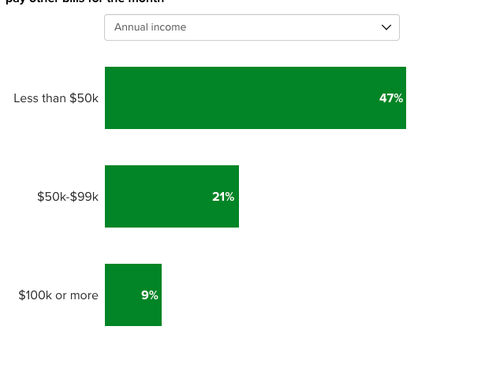Viewport: 500px width, 381px height.
Task: Select the Less than $50k green bar
Action: 255,98
